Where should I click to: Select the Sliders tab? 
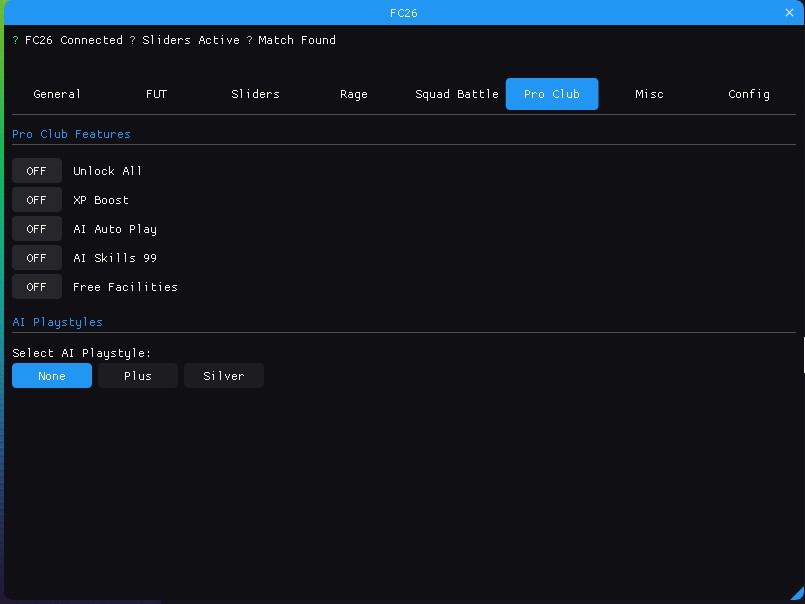255,94
